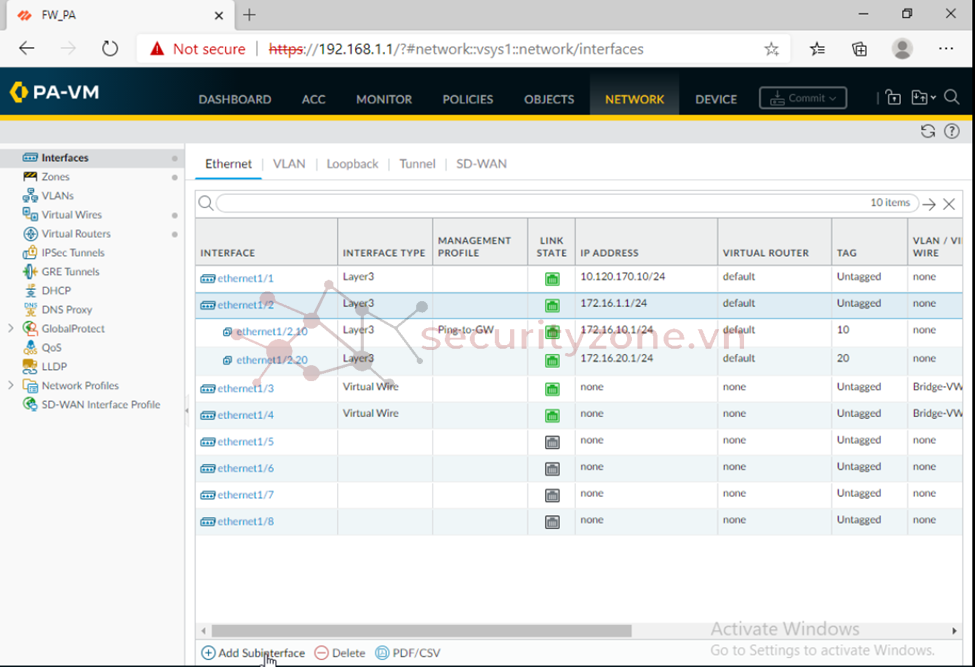The width and height of the screenshot is (975, 667).
Task: Click the browser address bar URL
Action: tap(456, 49)
